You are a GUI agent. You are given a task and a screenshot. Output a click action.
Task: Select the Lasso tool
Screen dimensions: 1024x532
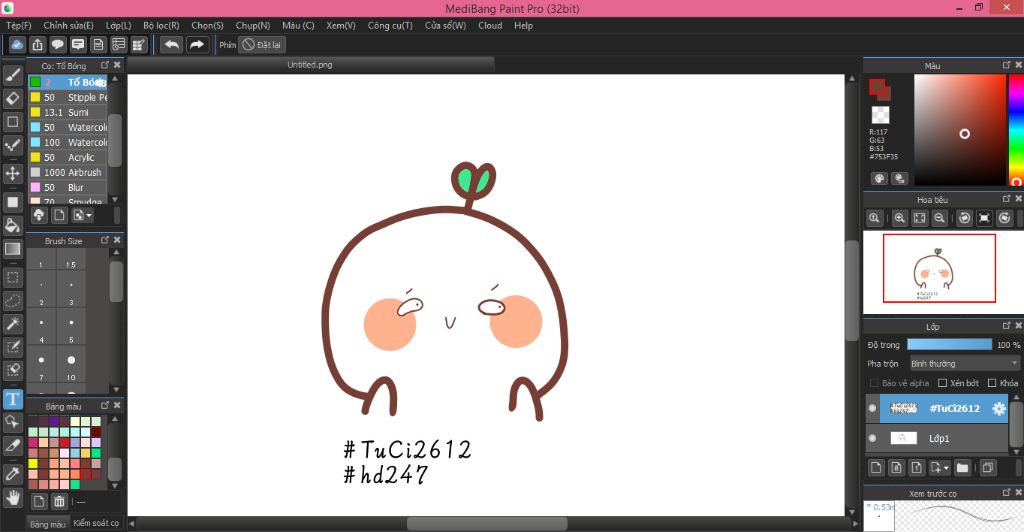(12, 301)
